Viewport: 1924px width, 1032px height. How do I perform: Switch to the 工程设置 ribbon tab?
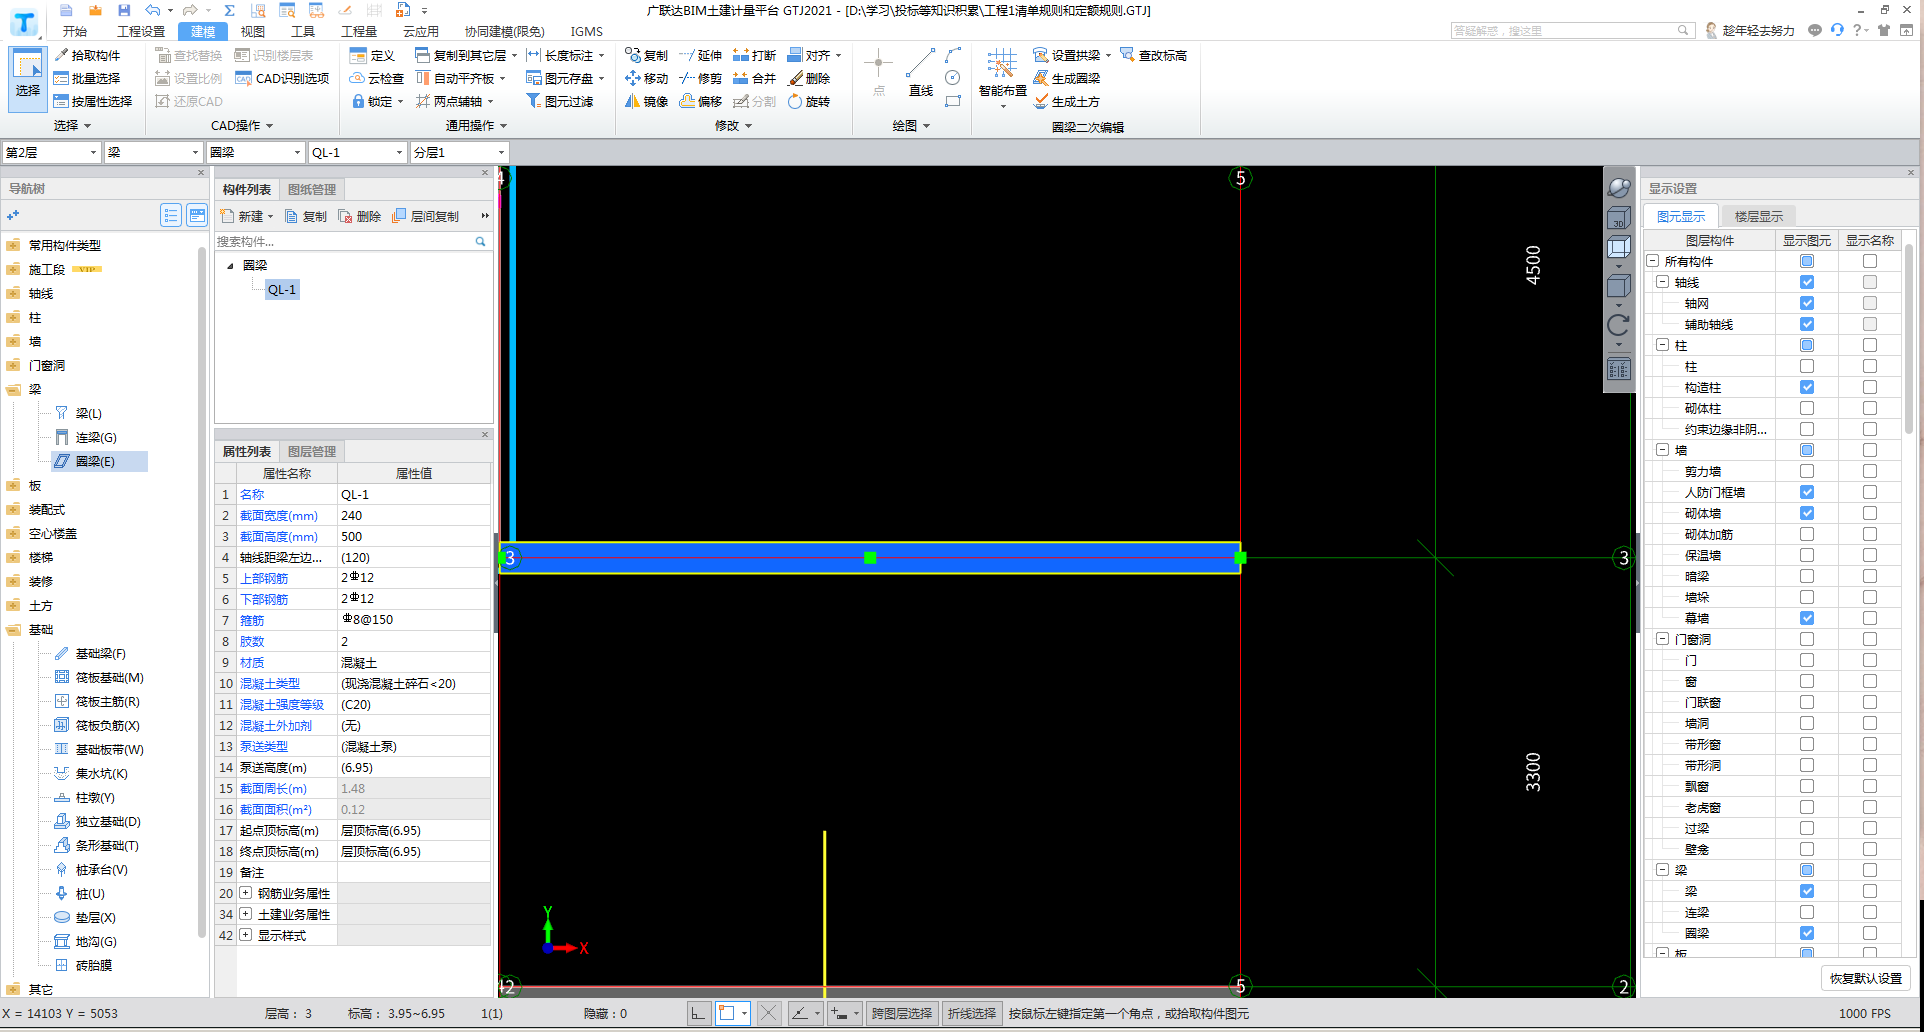[x=141, y=31]
